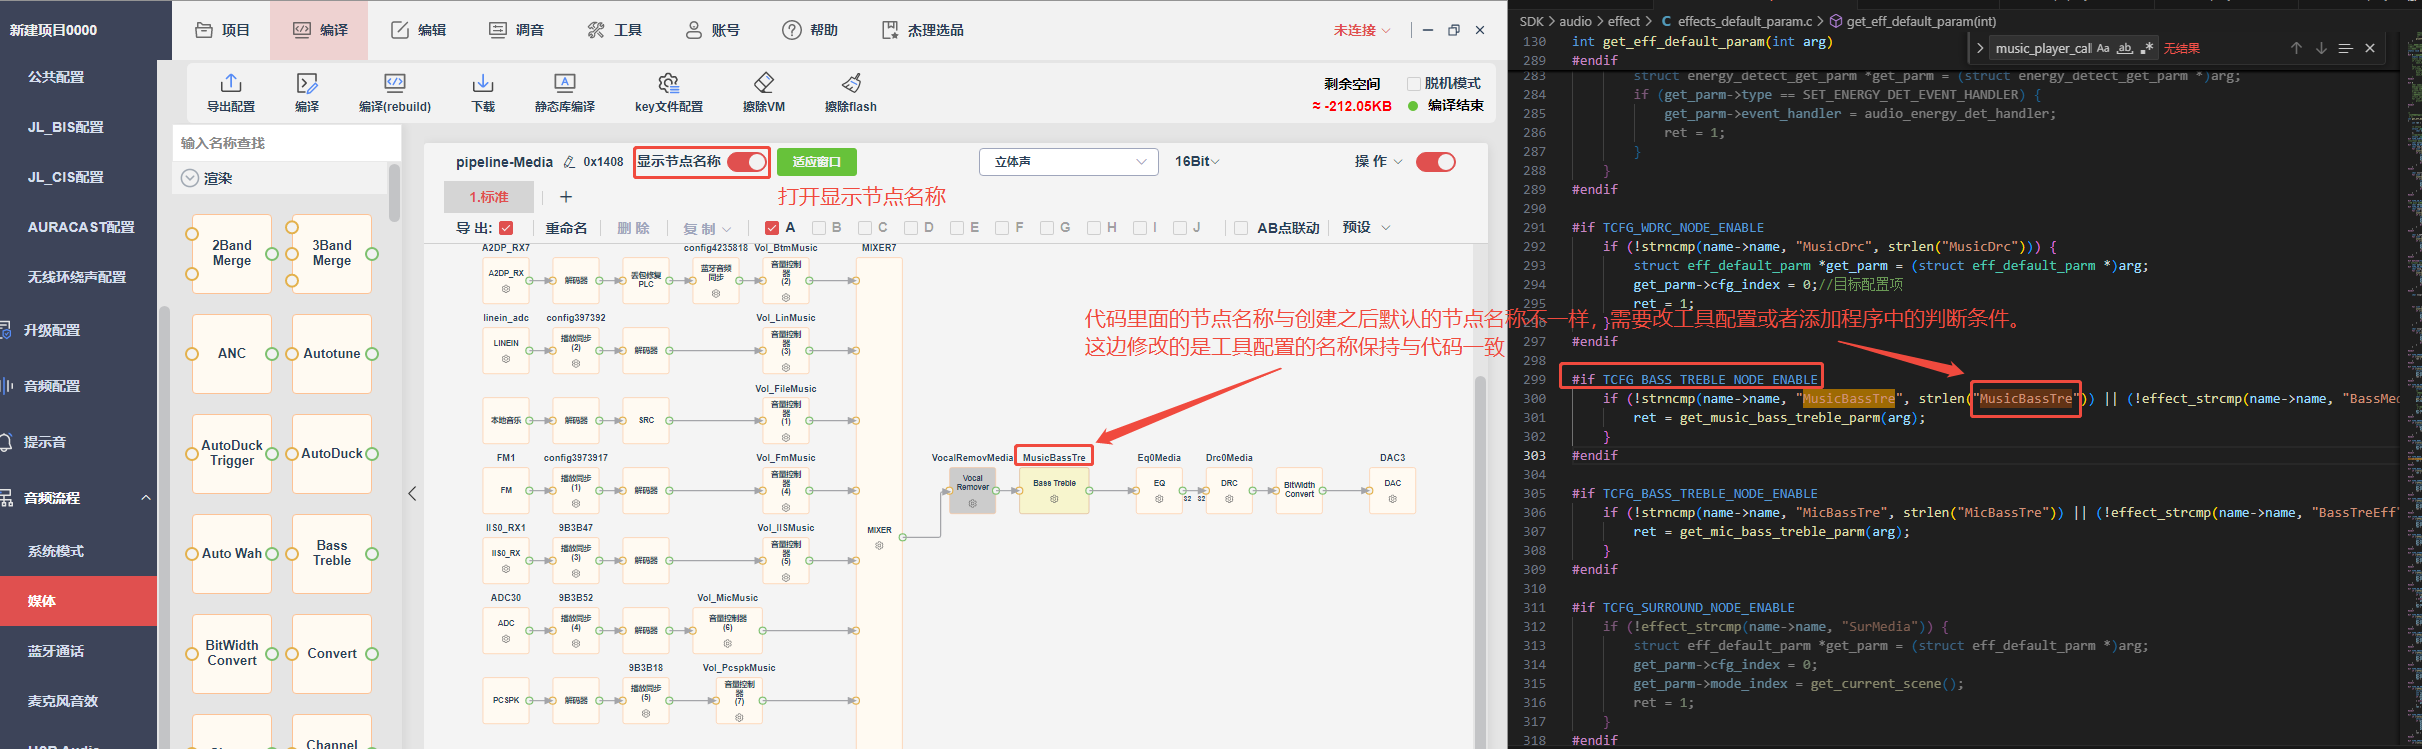This screenshot has width=2422, height=749.
Task: Go to next match in code find bar
Action: tap(2321, 48)
